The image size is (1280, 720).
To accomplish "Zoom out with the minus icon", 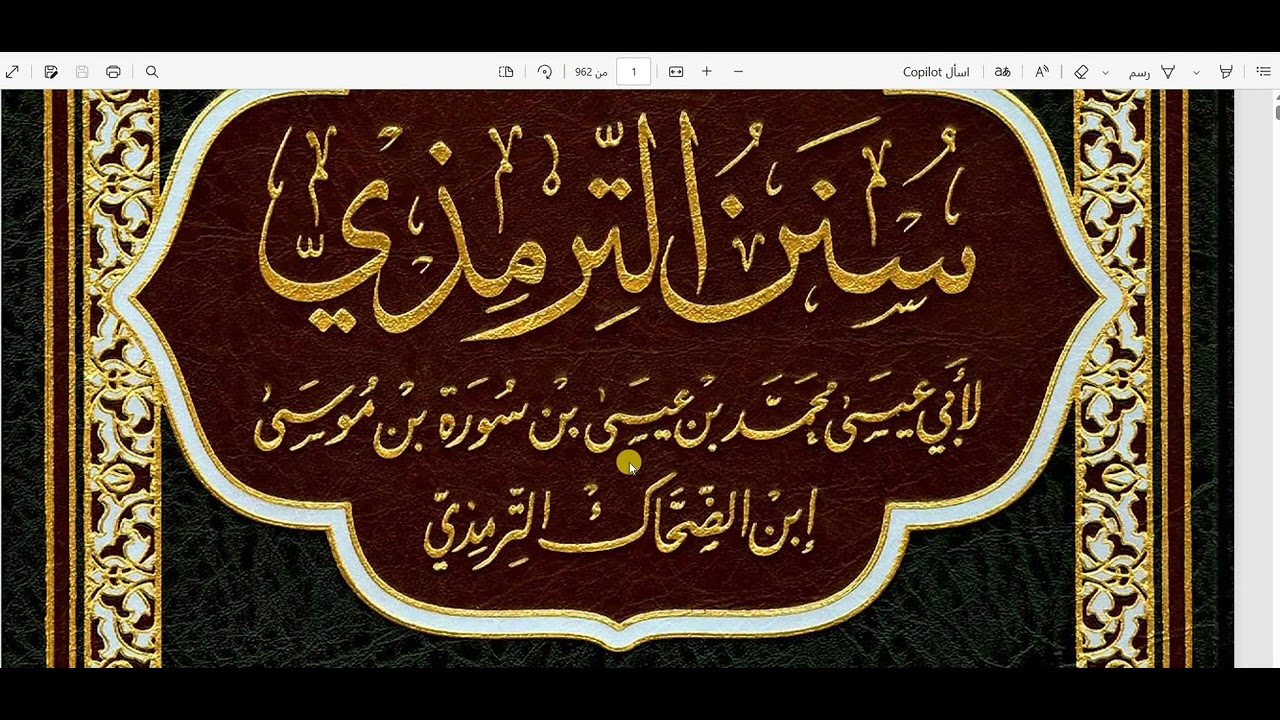I will coord(738,72).
